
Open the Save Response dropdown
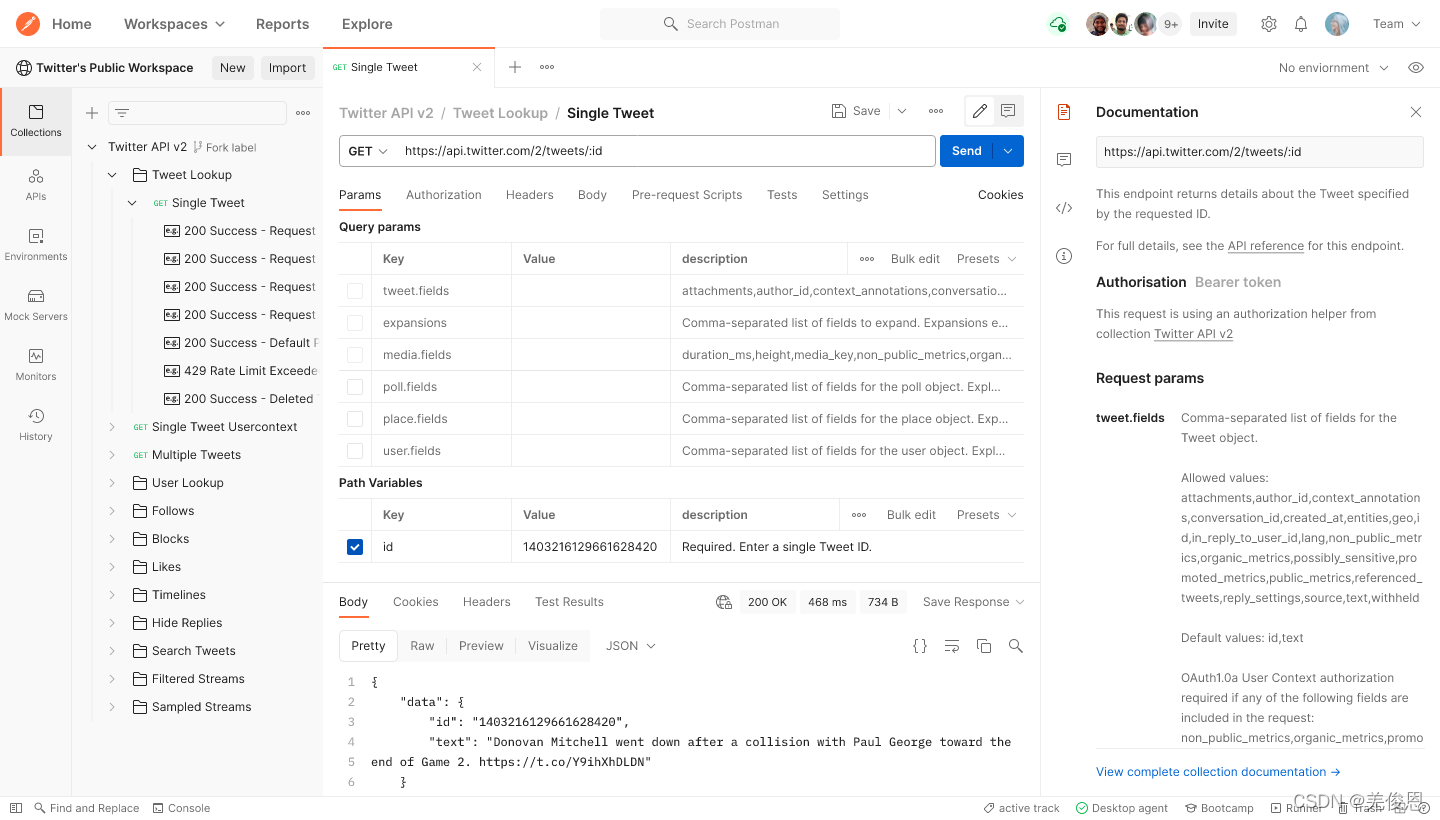[x=974, y=602]
